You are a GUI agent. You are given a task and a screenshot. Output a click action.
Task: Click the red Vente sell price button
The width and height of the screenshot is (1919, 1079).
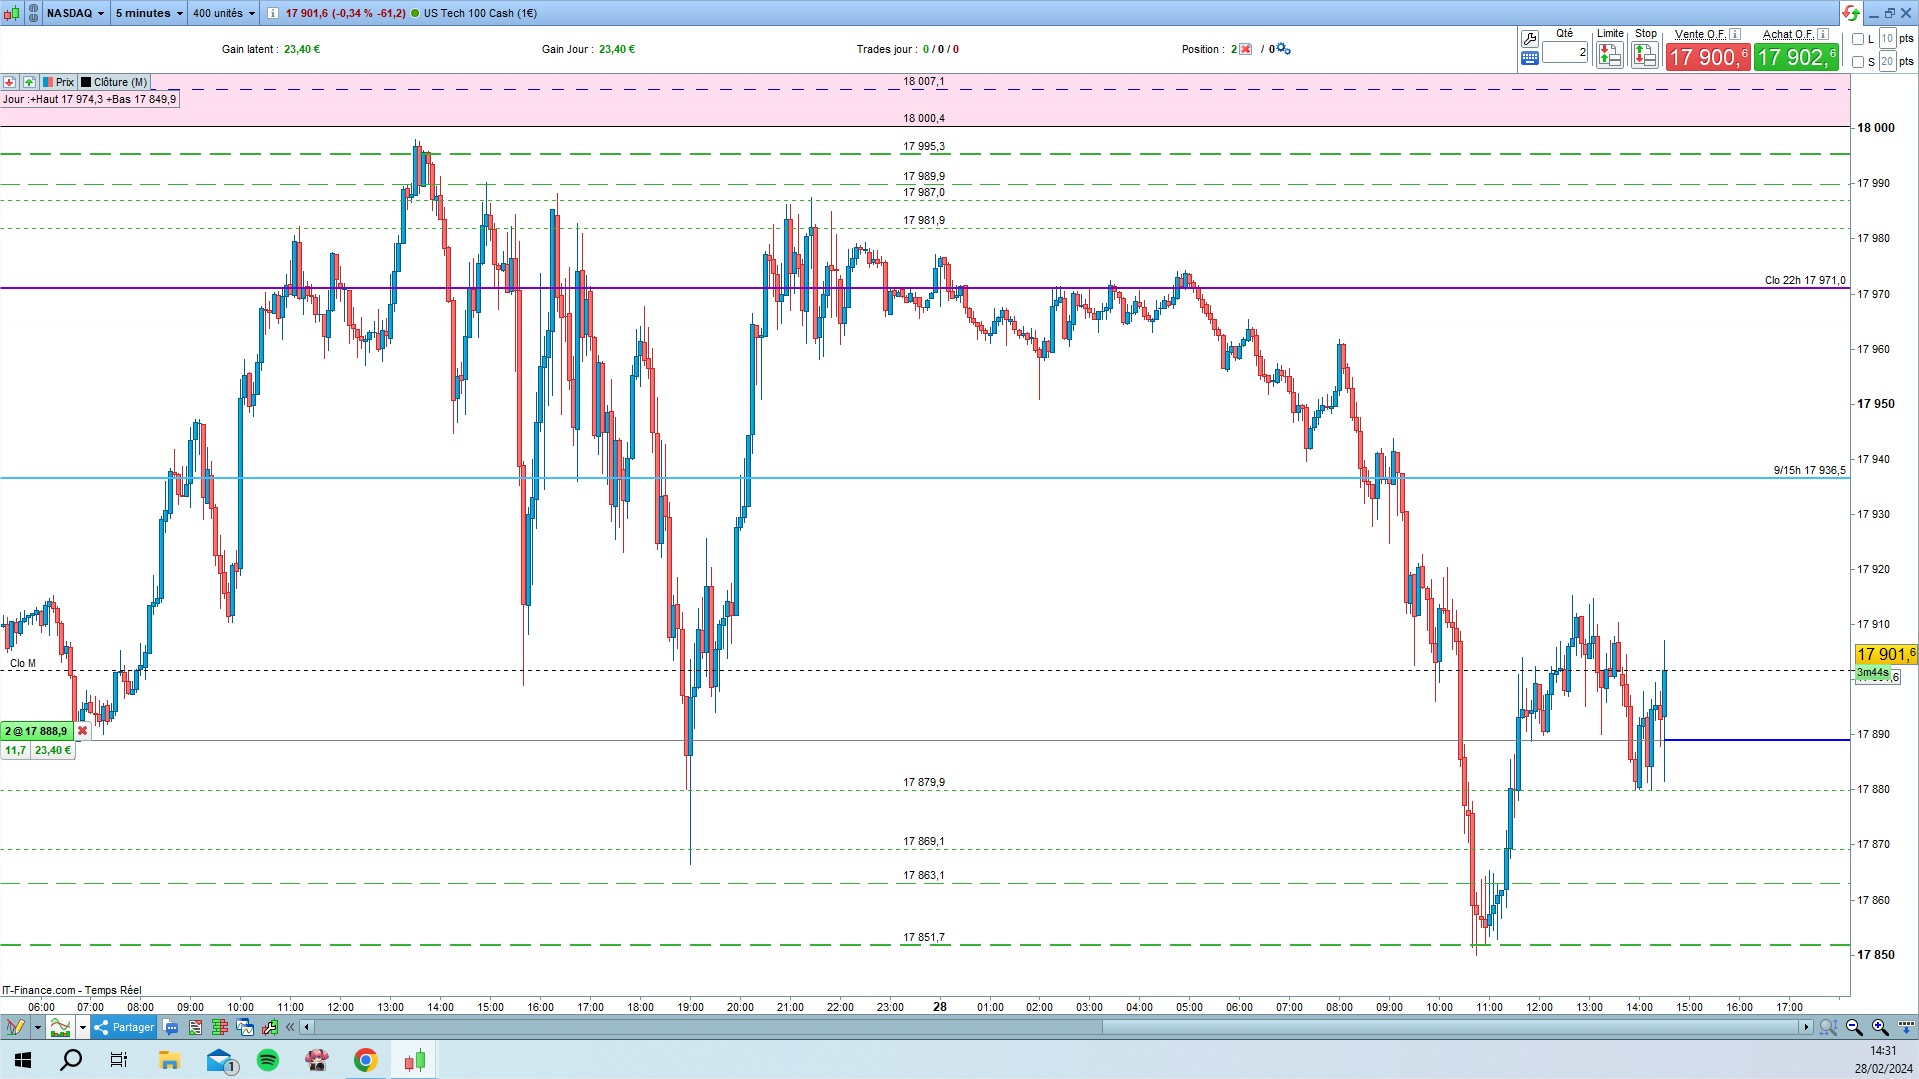pos(1708,57)
